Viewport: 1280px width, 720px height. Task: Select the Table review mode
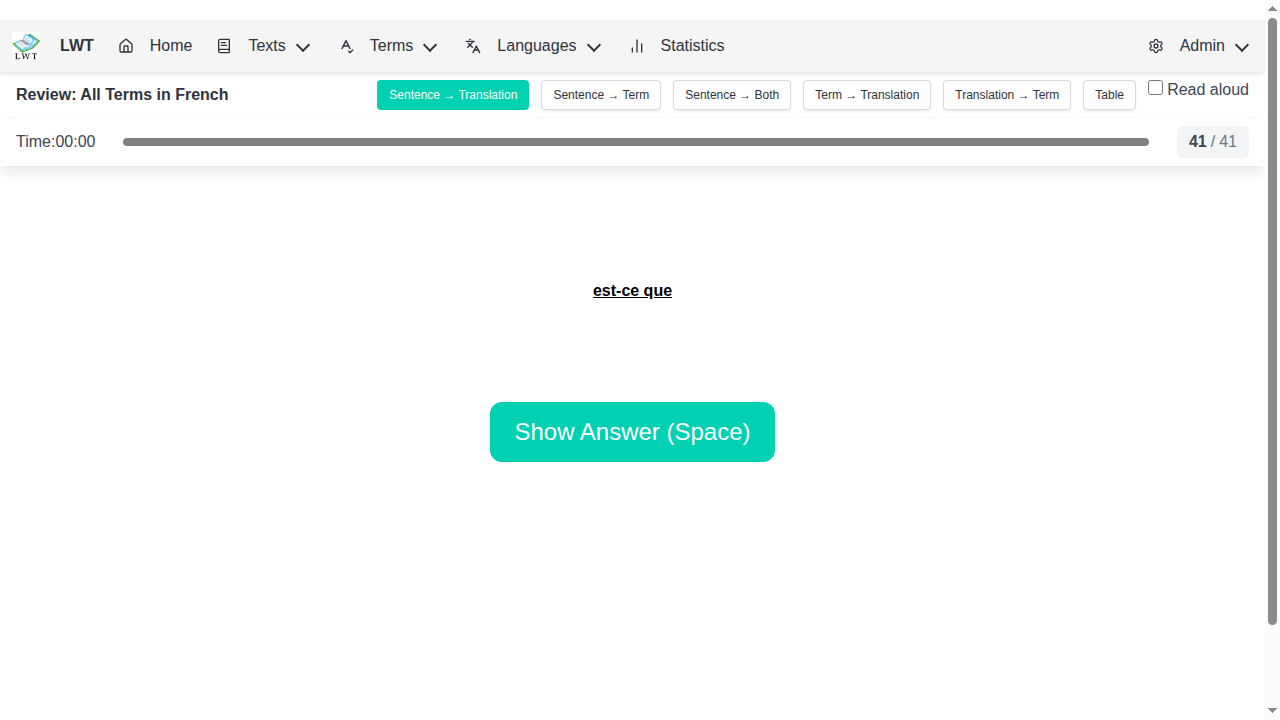(1109, 95)
